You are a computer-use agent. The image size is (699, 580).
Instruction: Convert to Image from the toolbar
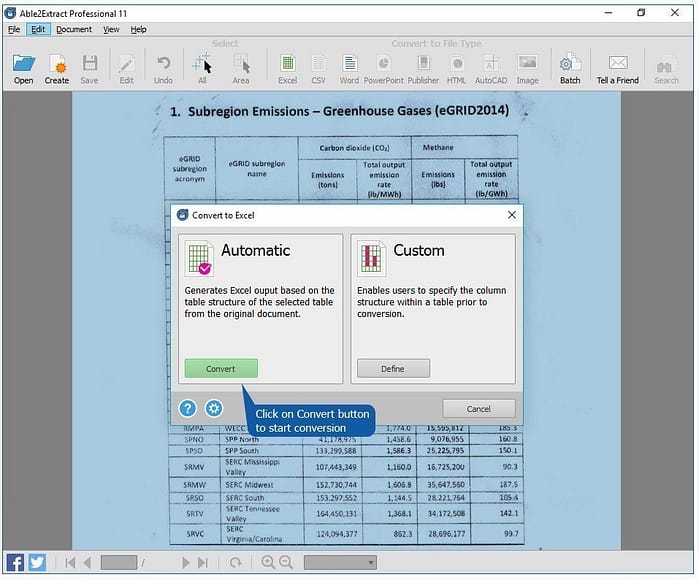click(527, 69)
